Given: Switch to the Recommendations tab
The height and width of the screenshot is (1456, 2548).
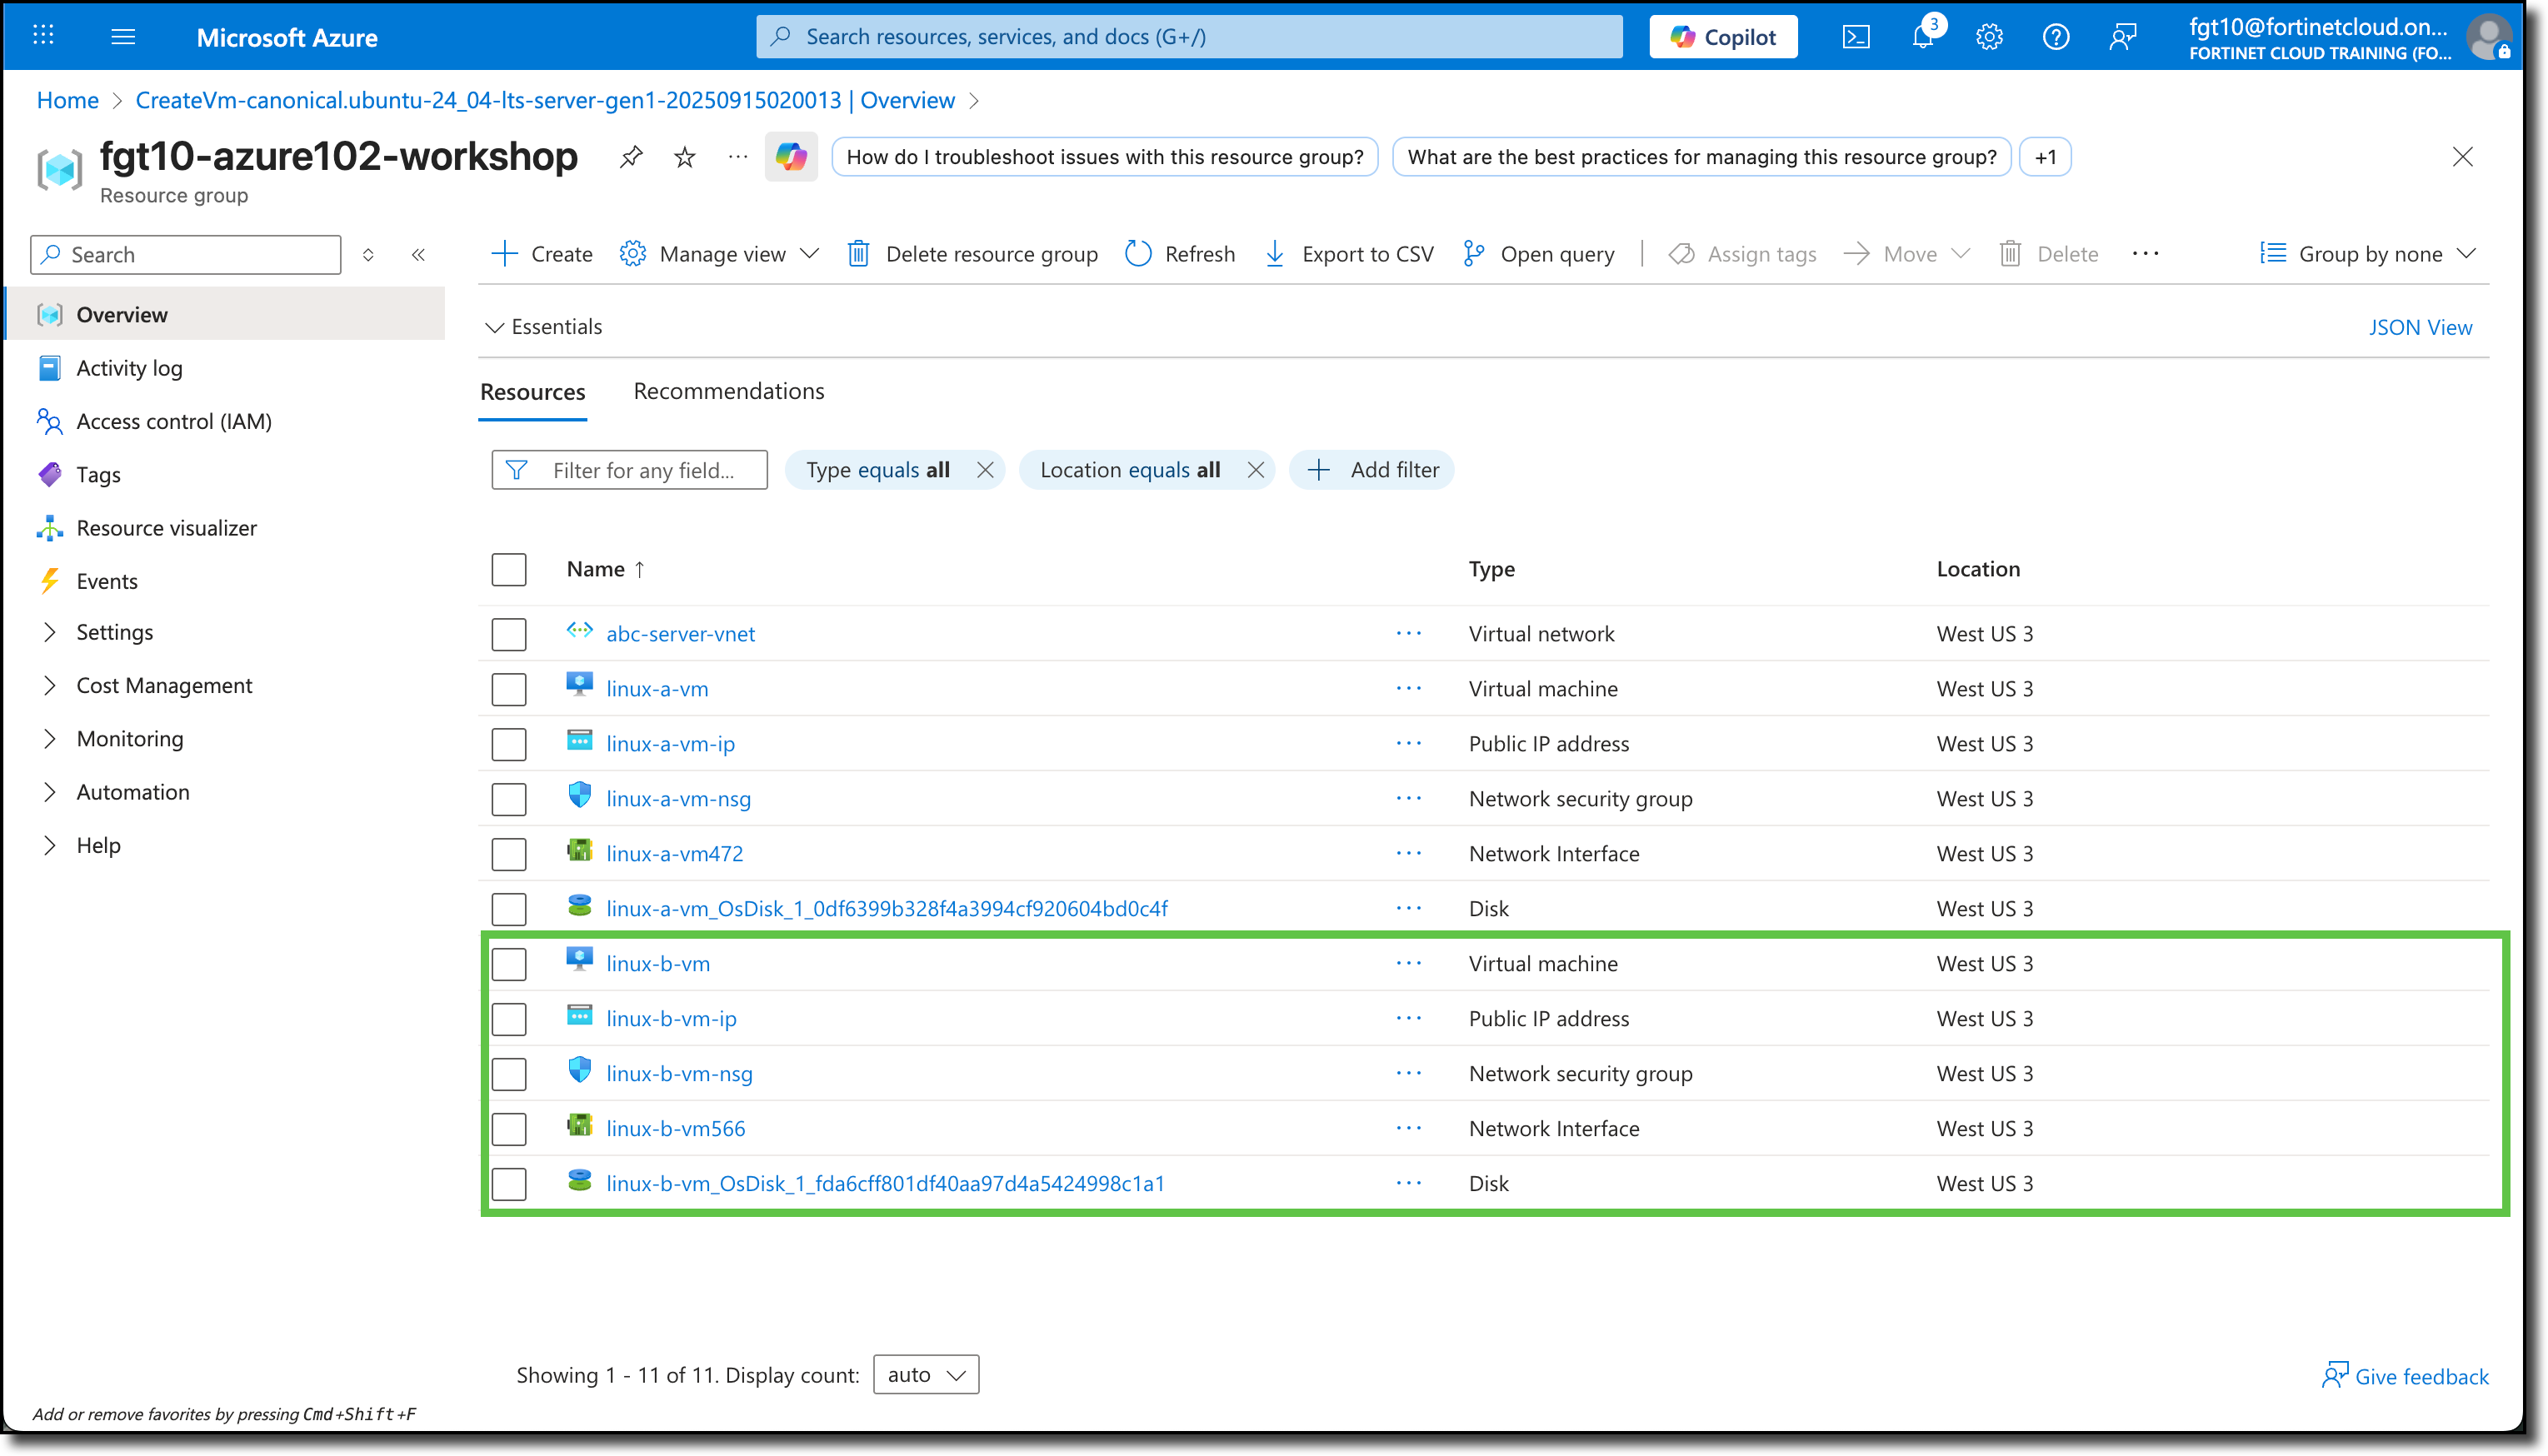Looking at the screenshot, I should pos(728,390).
